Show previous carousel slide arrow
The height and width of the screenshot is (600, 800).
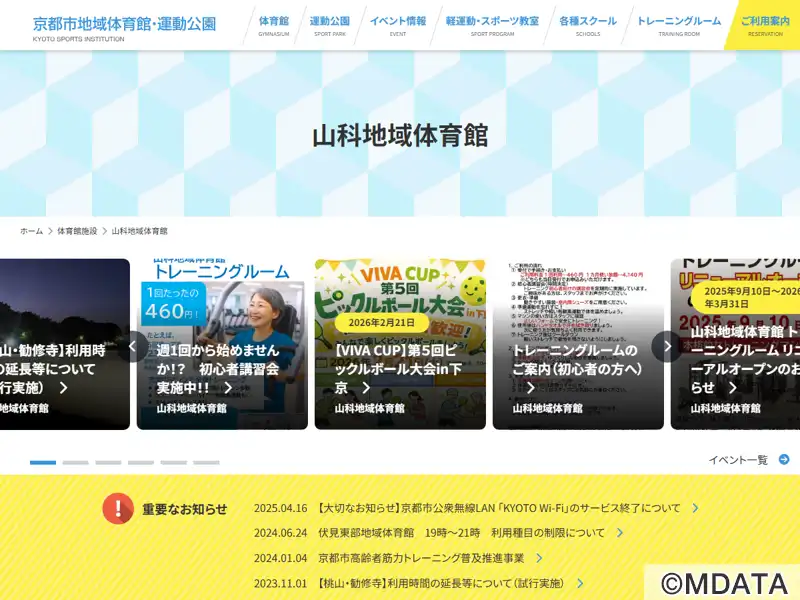pos(132,346)
